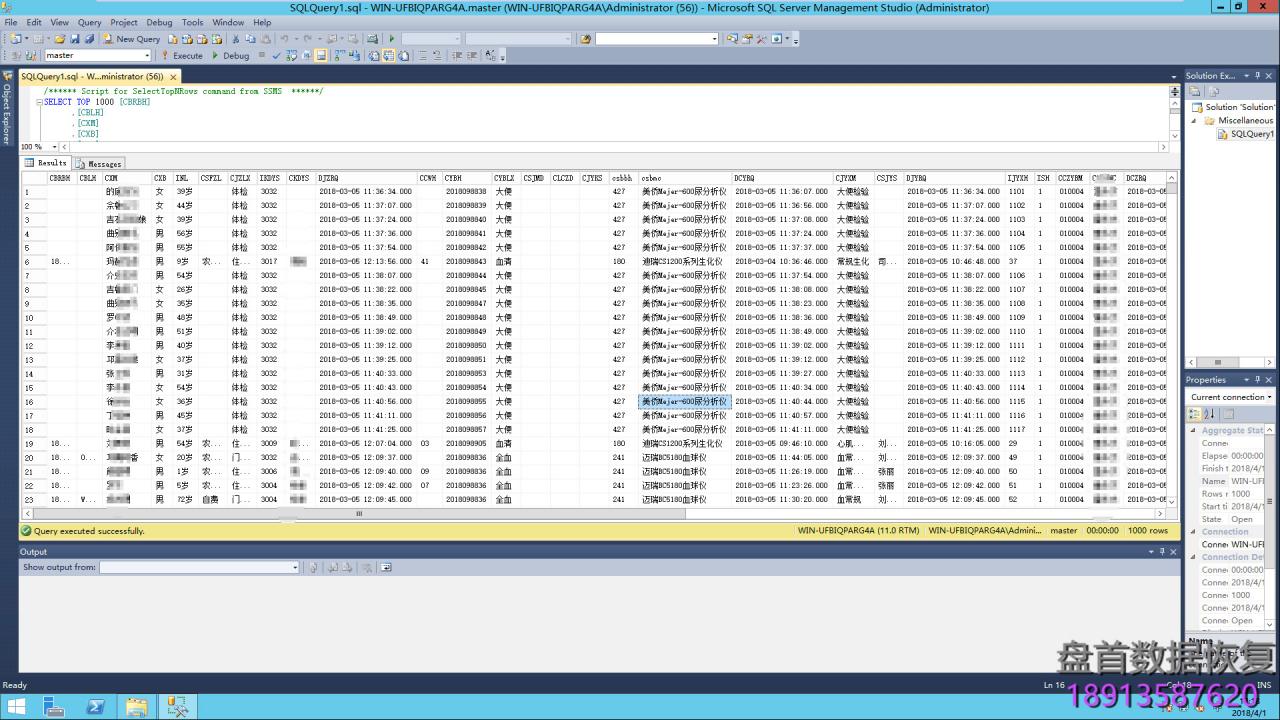Viewport: 1280px width, 720px height.
Task: Click the Execute button
Action: point(185,55)
